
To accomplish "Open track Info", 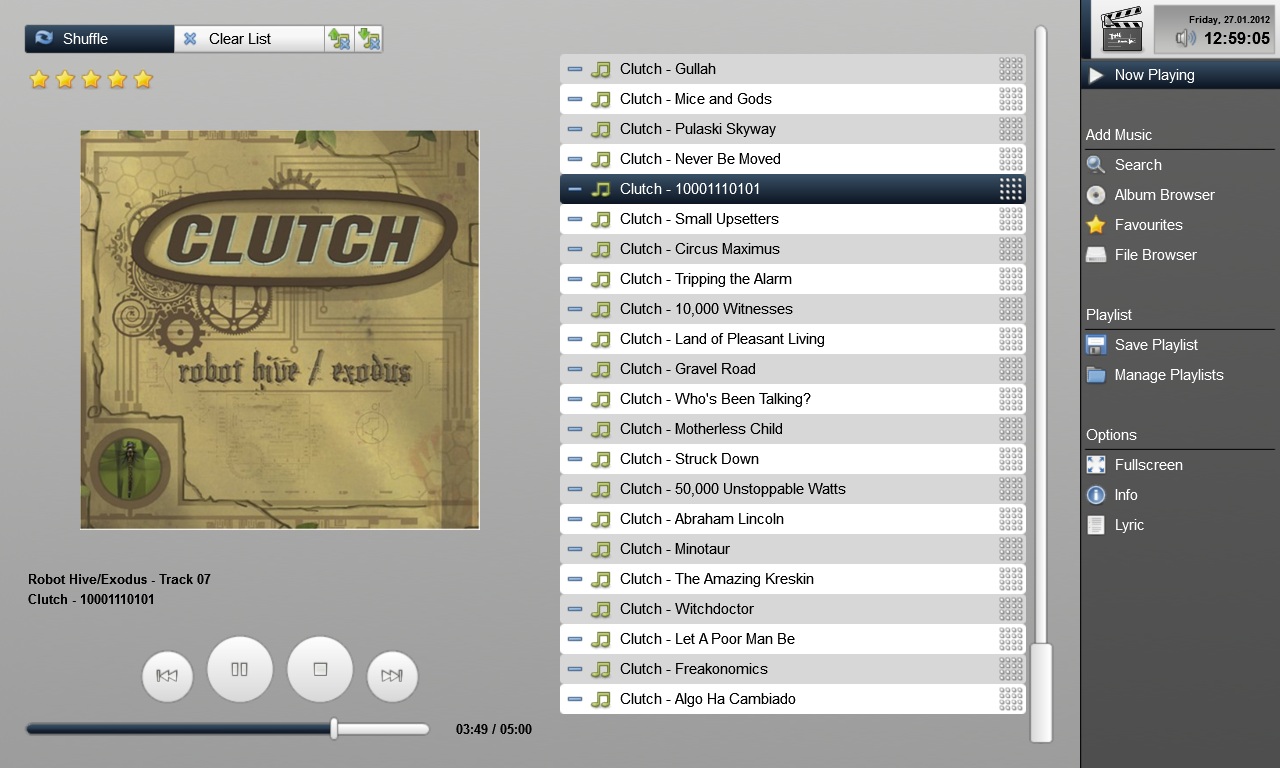I will point(1180,495).
